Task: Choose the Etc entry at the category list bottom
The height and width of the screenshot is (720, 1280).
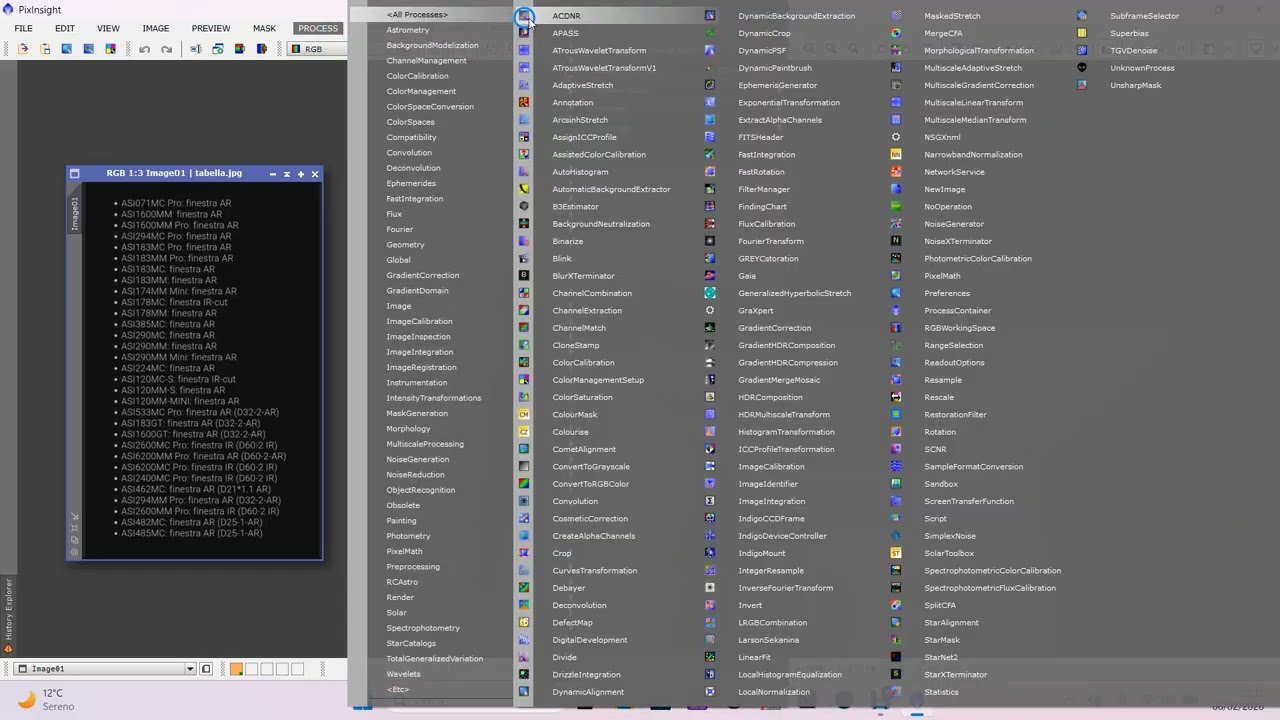Action: (x=398, y=690)
